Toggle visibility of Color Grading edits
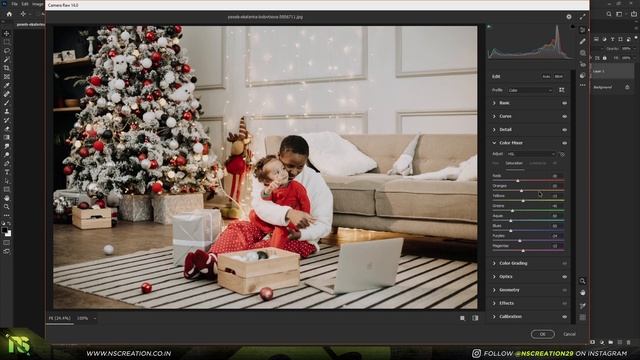The image size is (640, 360). [x=564, y=264]
